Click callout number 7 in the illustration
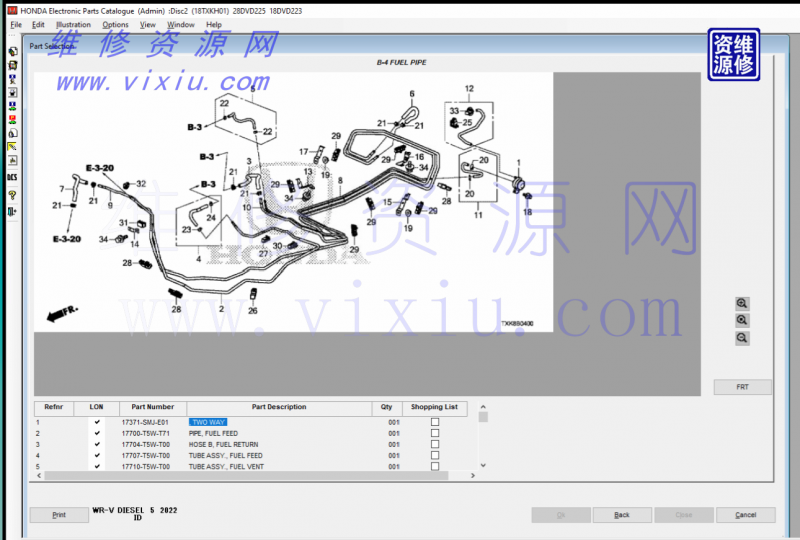 click(62, 189)
